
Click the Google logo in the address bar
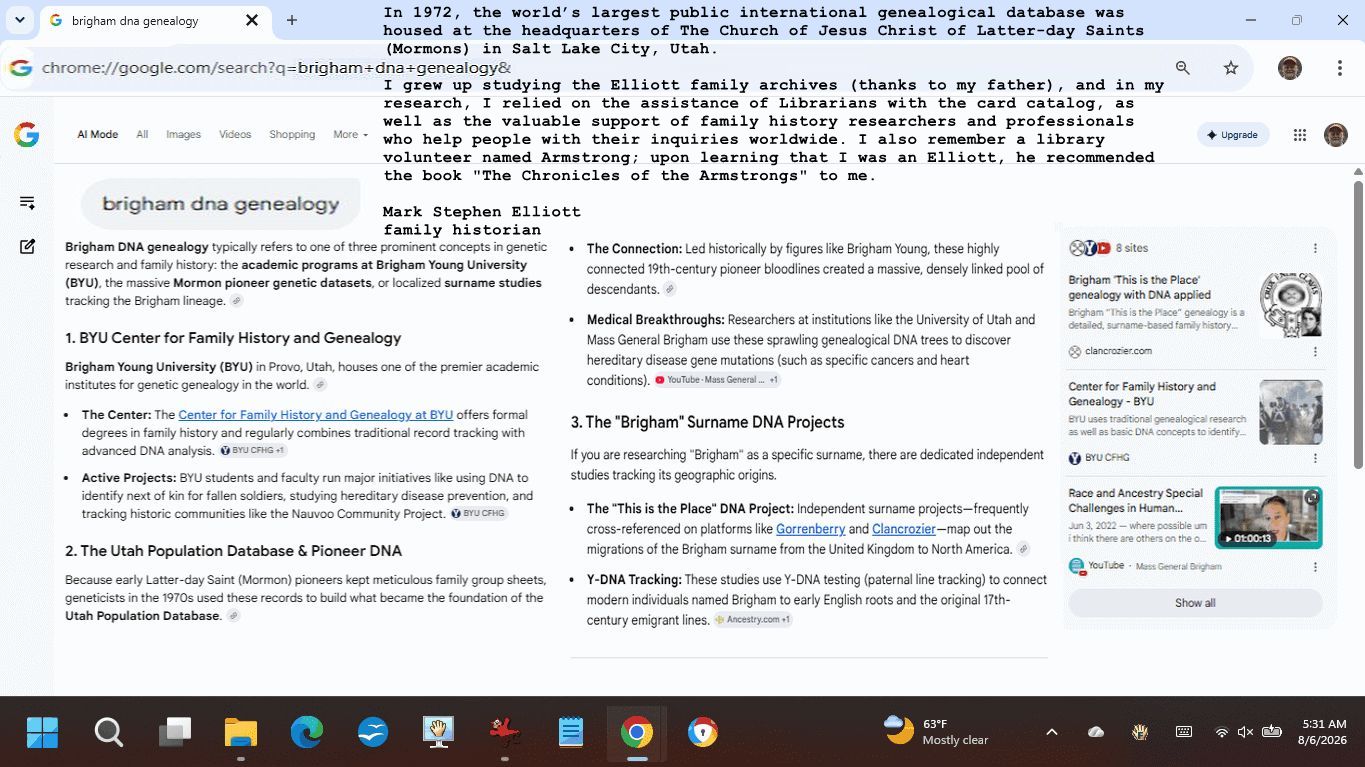(x=21, y=68)
